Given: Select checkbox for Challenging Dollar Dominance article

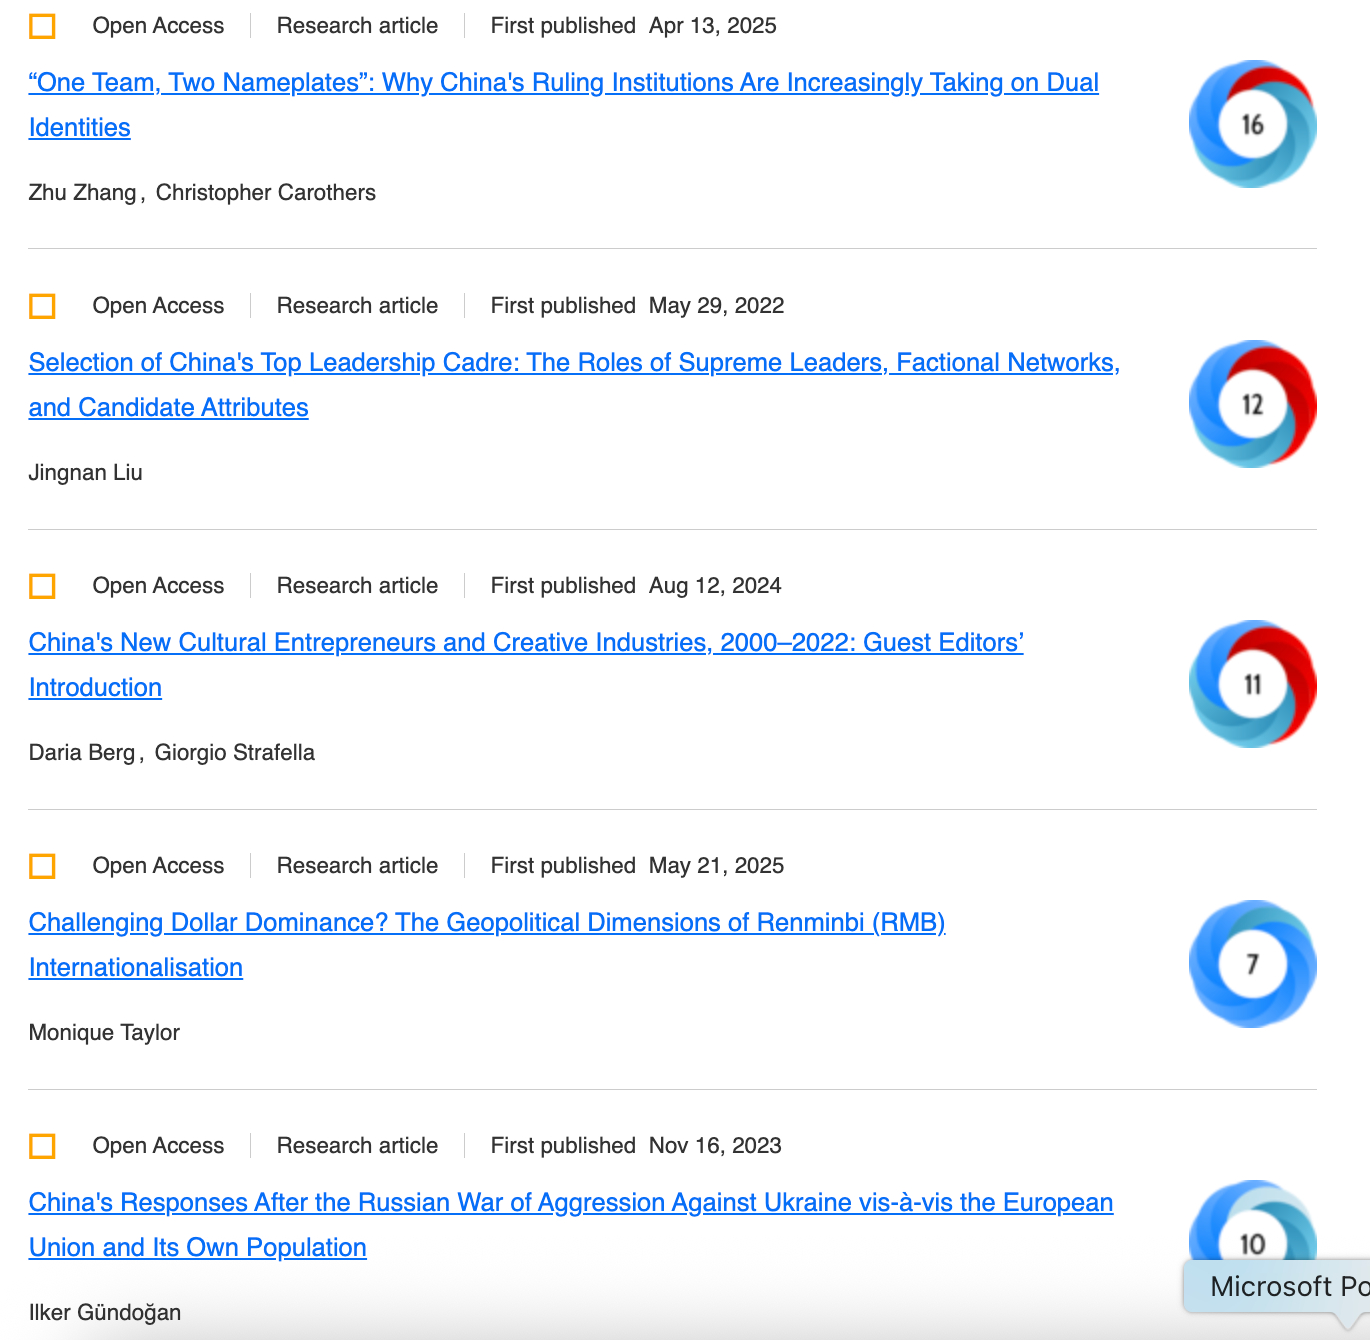Looking at the screenshot, I should [42, 866].
